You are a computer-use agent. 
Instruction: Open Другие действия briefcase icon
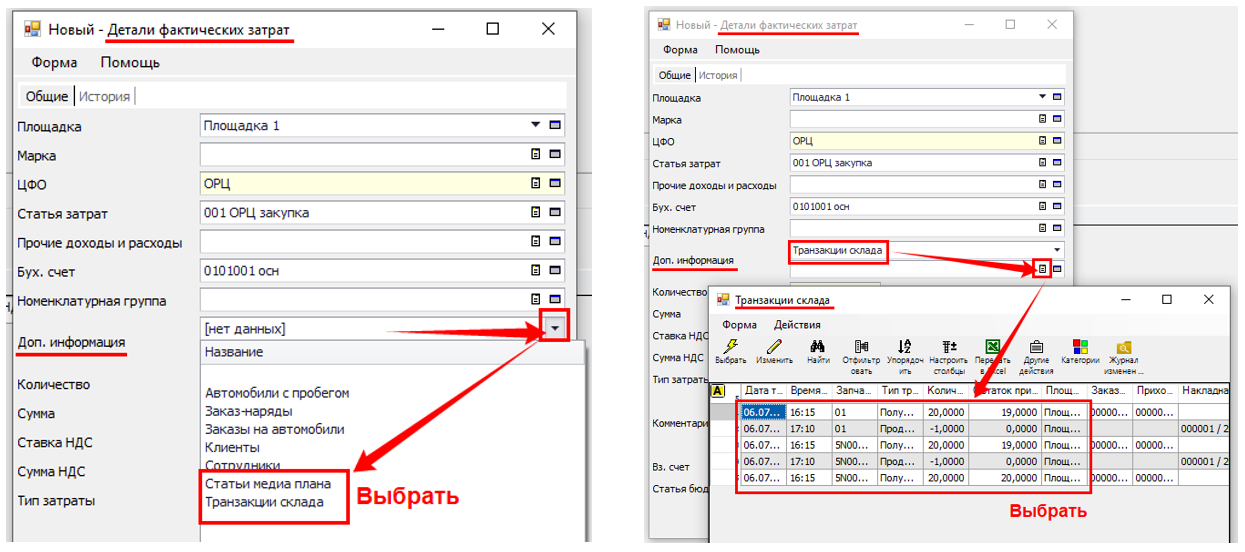(x=1036, y=346)
